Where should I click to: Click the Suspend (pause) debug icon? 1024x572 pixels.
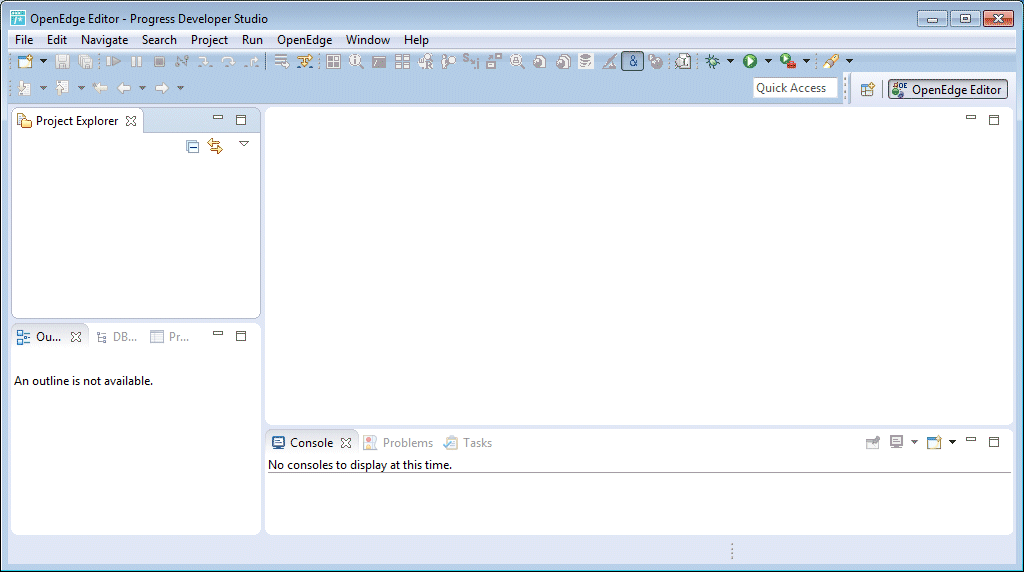click(x=136, y=61)
